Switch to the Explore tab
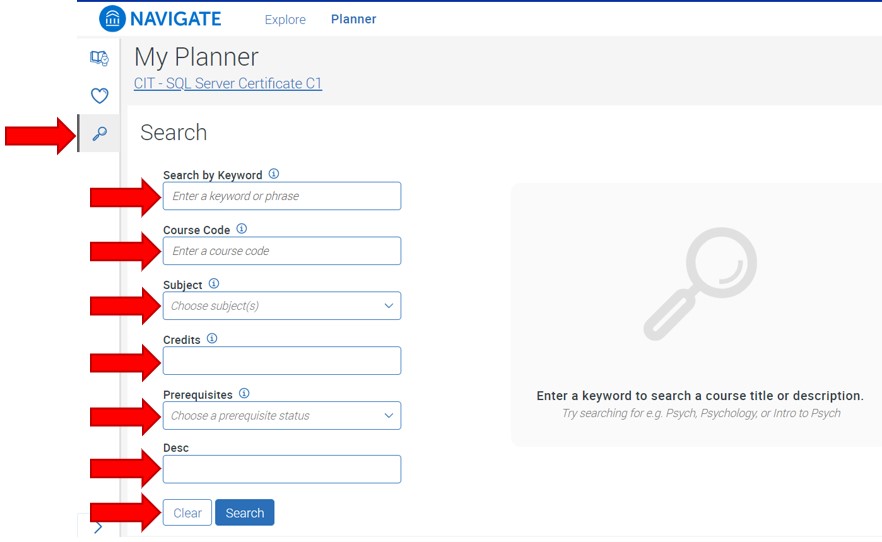Image resolution: width=882 pixels, height=542 pixels. tap(285, 19)
